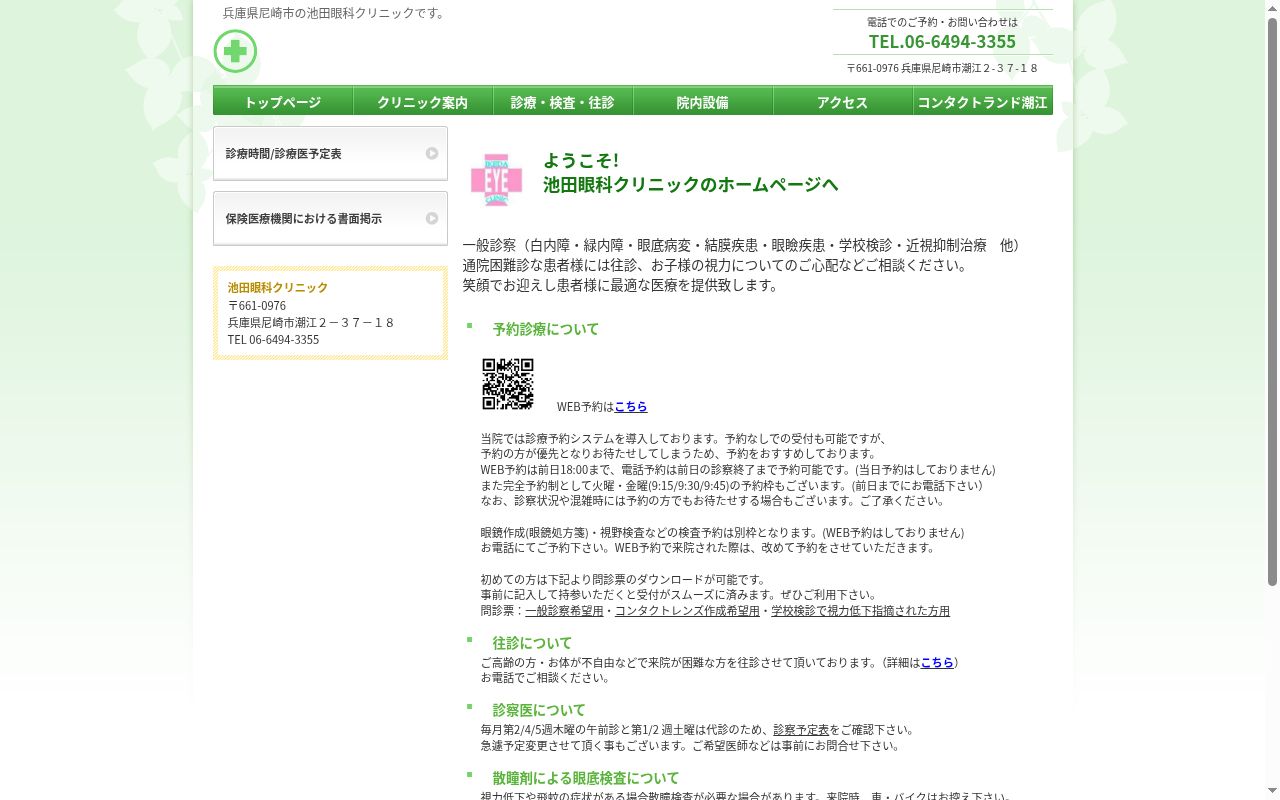Open the トップページ navigation tab
Screen dimensions: 1280x800
tap(283, 101)
